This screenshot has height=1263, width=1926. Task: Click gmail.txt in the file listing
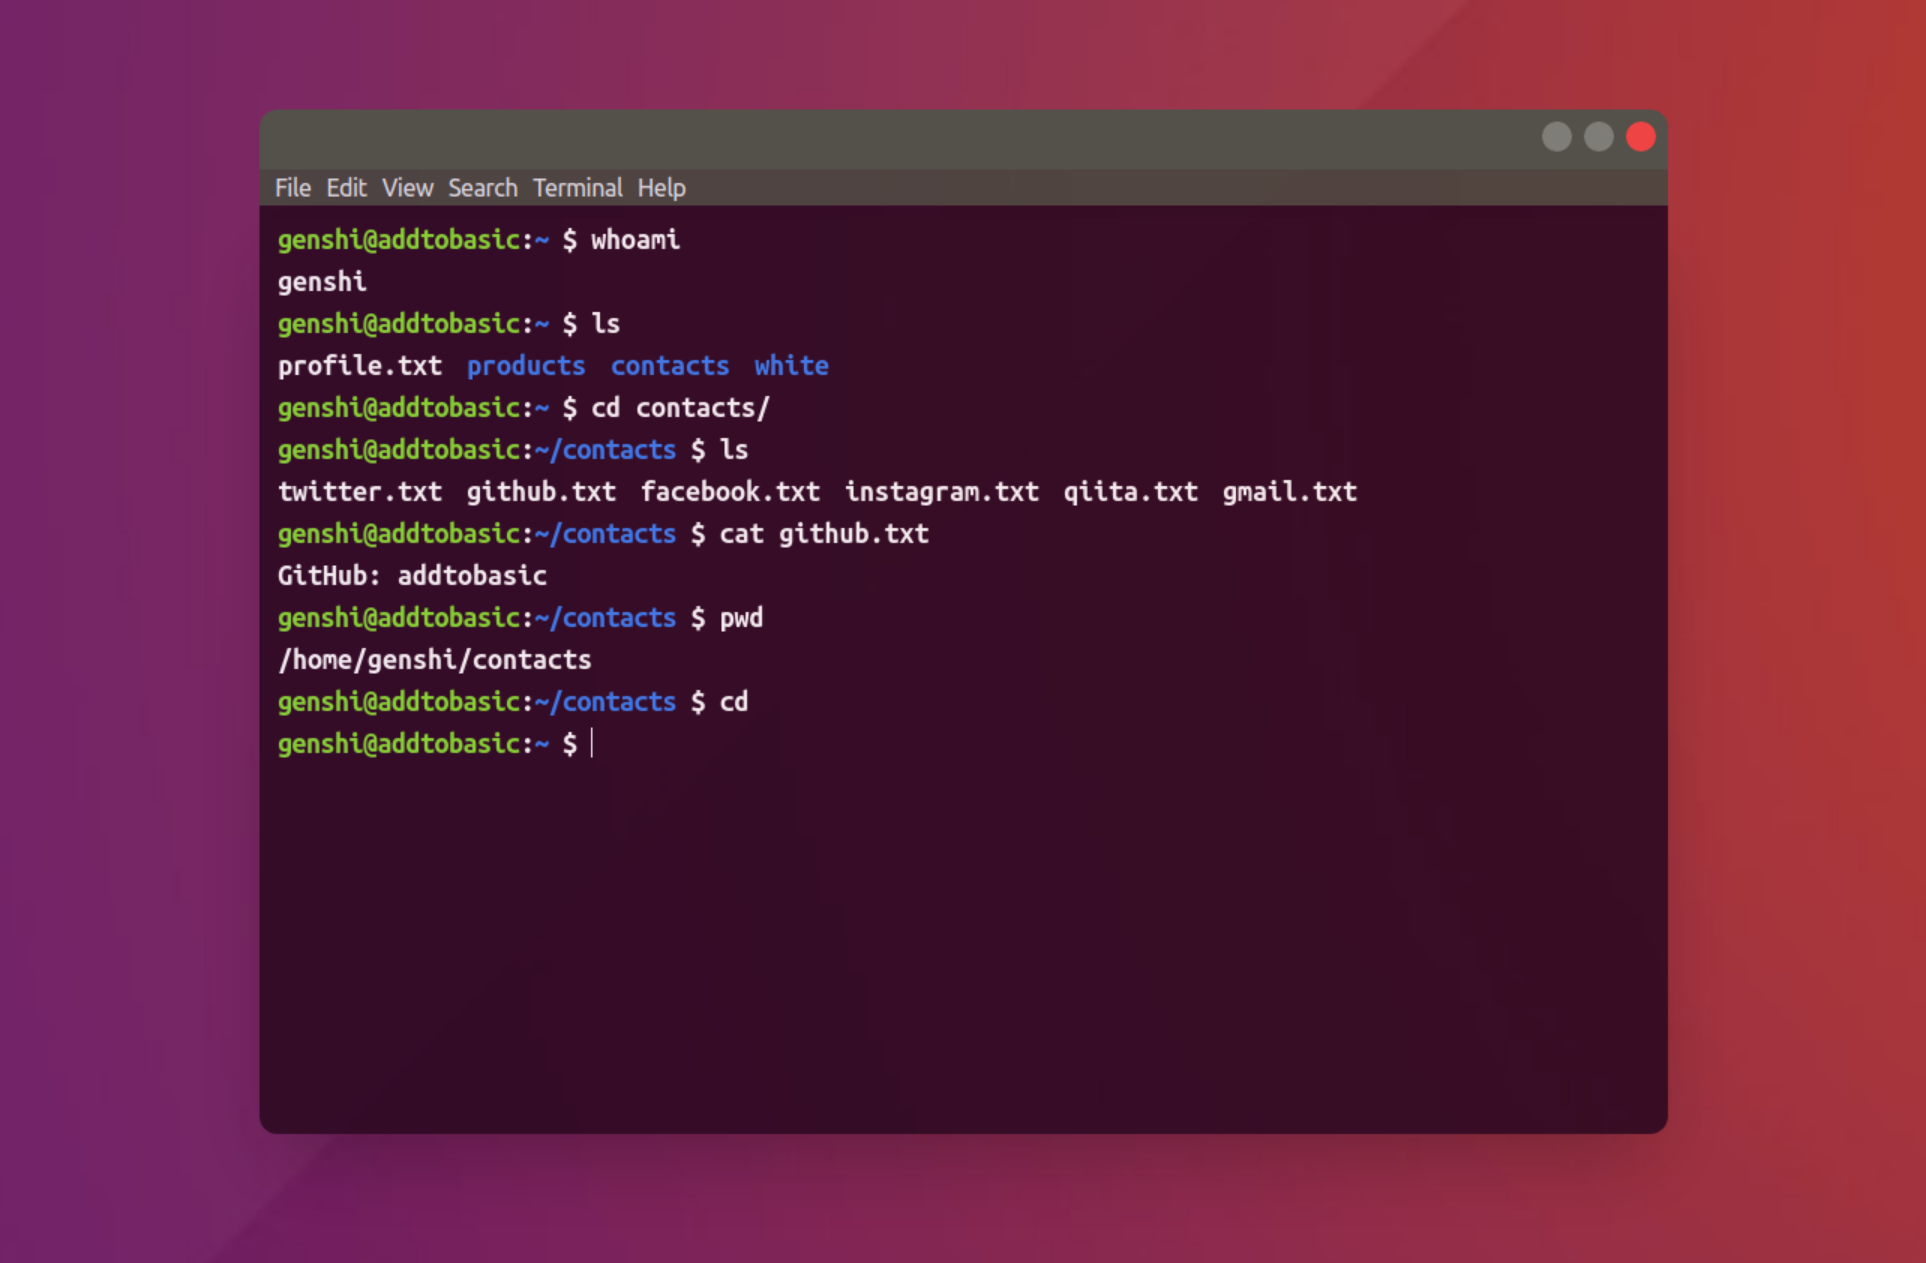coord(1289,492)
